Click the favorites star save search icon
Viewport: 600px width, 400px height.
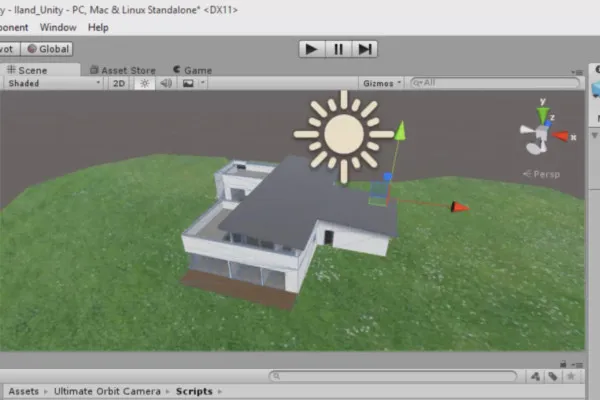click(x=571, y=377)
